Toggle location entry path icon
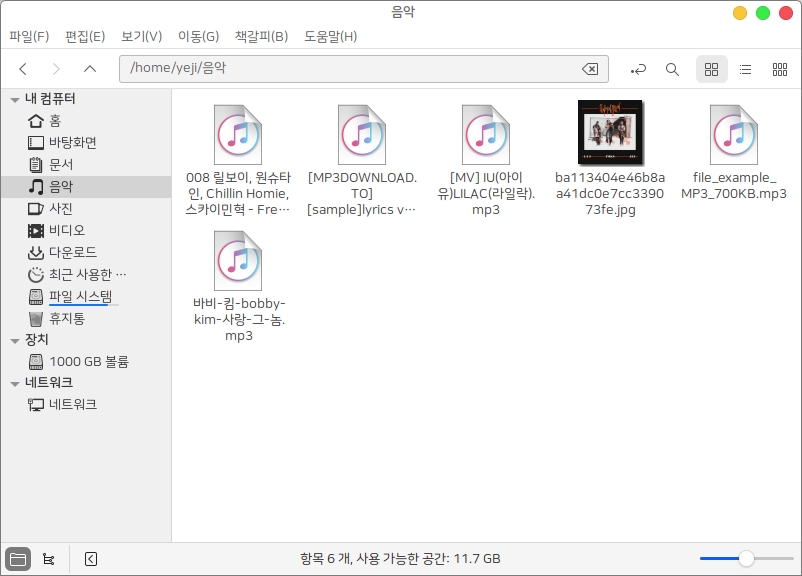802x576 pixels. point(638,69)
